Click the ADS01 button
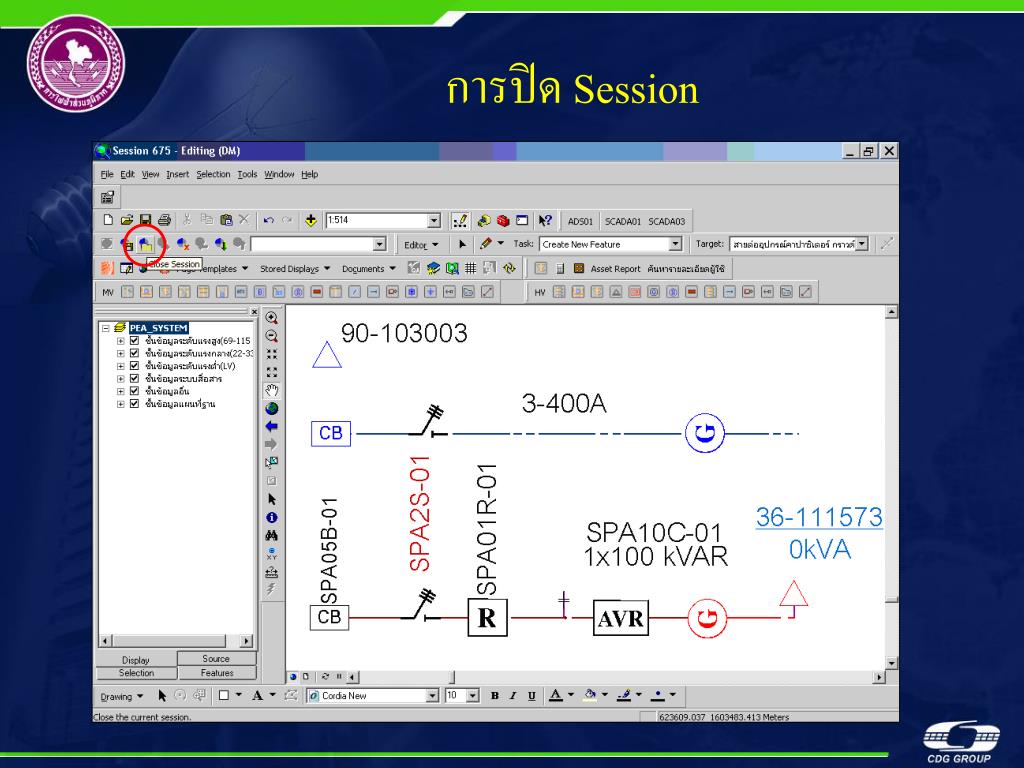 (580, 221)
